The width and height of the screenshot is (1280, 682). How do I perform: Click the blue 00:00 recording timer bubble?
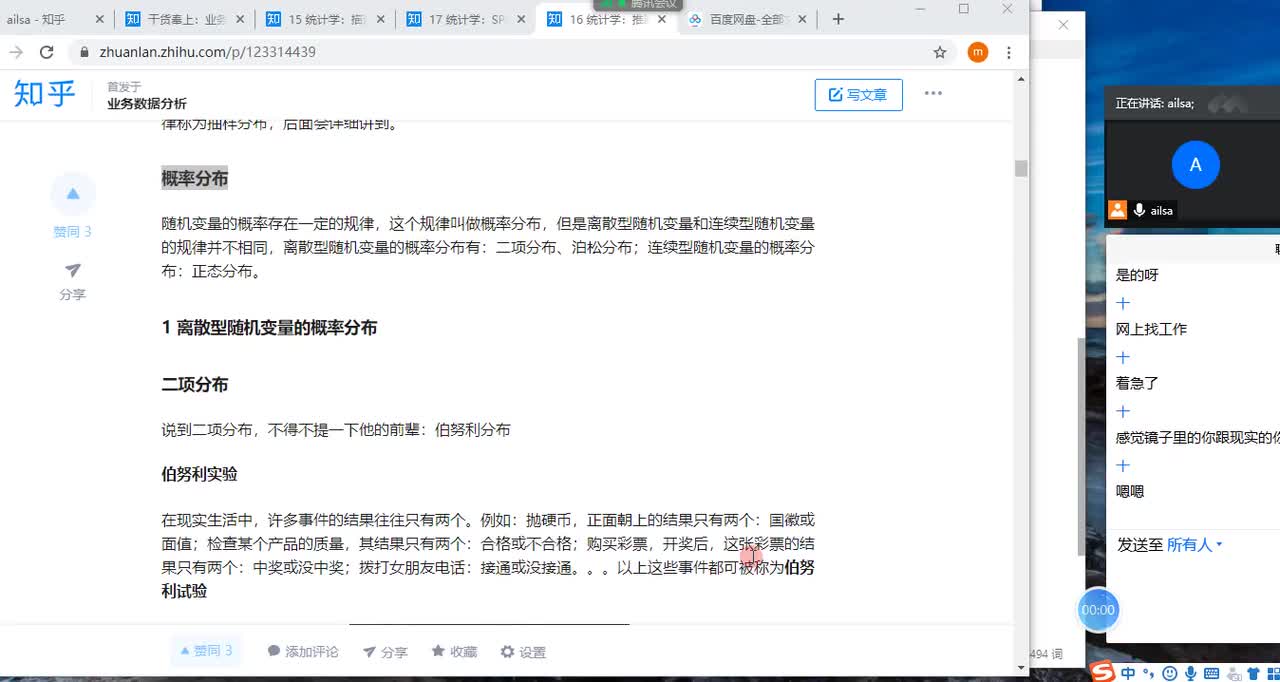(1097, 609)
